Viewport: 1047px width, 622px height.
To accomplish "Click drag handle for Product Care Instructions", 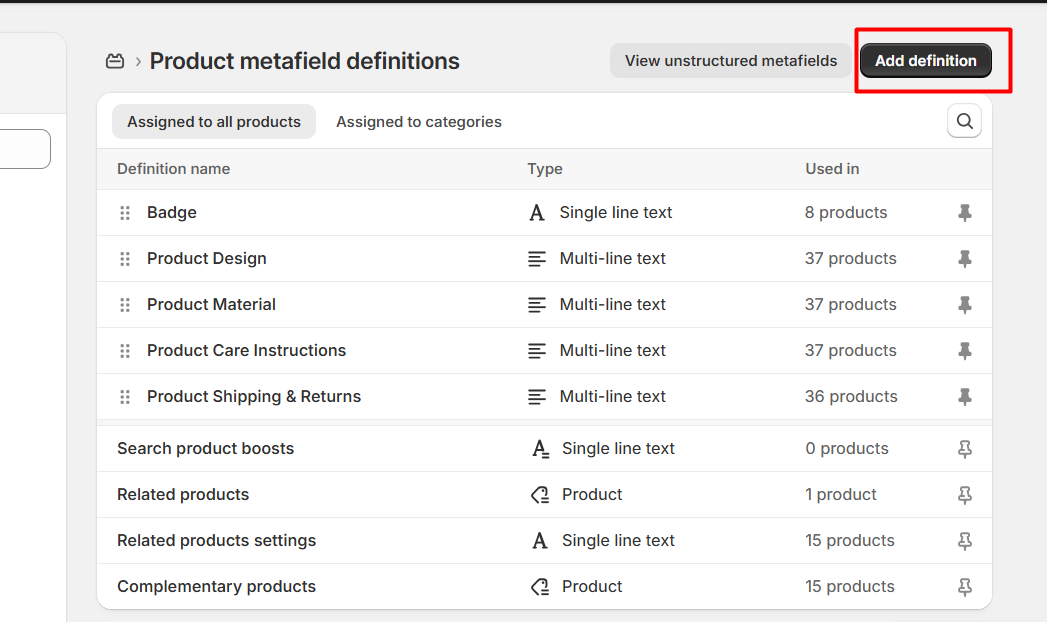I will click(125, 351).
